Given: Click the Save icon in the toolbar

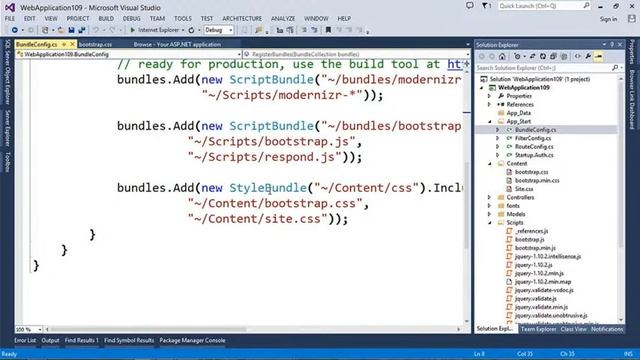Looking at the screenshot, I should (x=71, y=30).
